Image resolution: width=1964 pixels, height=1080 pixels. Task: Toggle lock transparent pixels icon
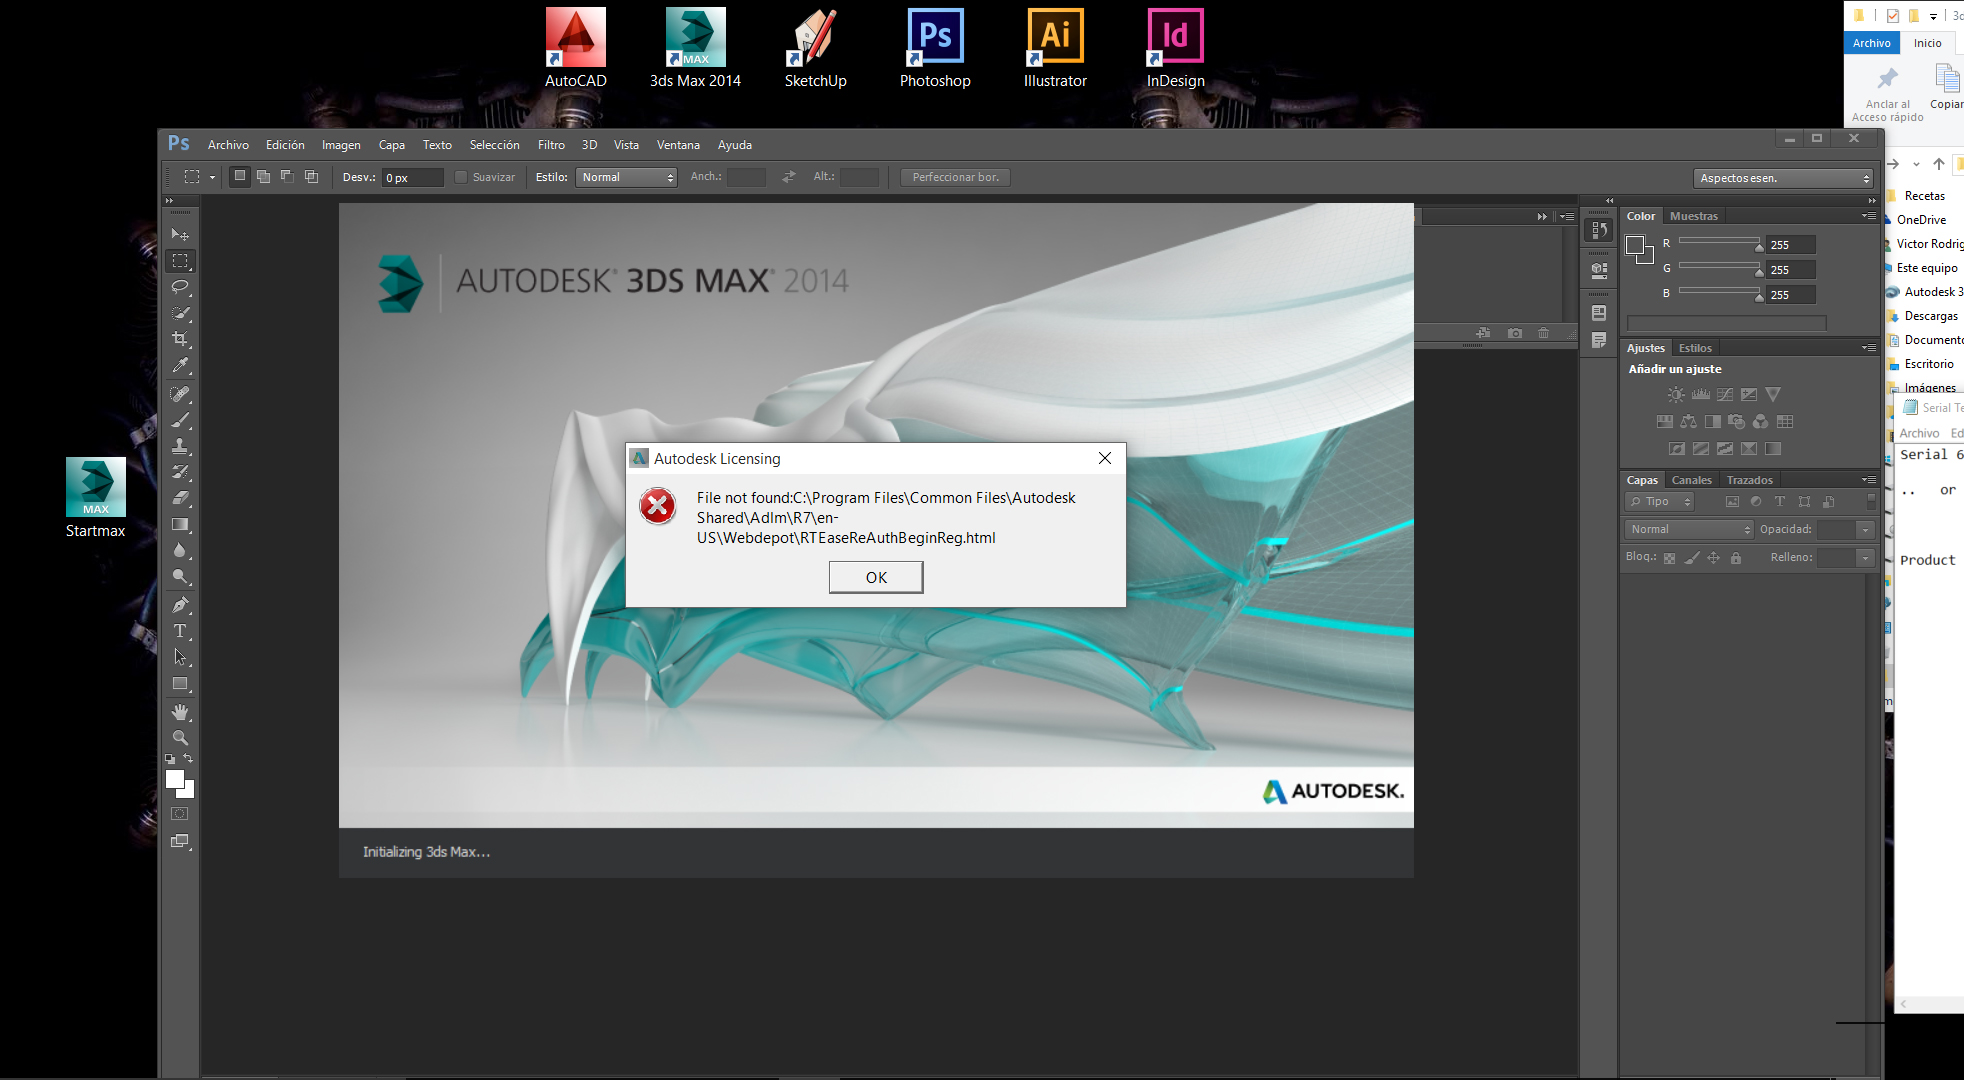click(x=1669, y=558)
